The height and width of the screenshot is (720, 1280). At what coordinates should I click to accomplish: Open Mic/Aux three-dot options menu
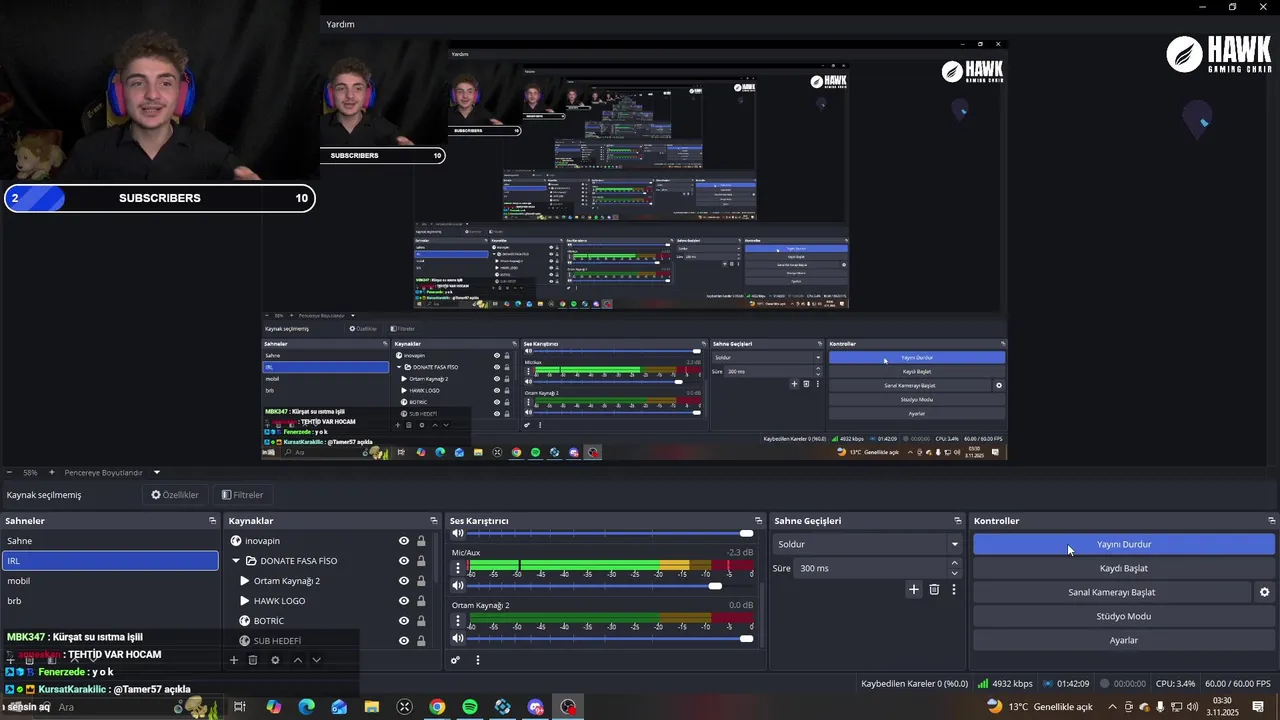458,568
